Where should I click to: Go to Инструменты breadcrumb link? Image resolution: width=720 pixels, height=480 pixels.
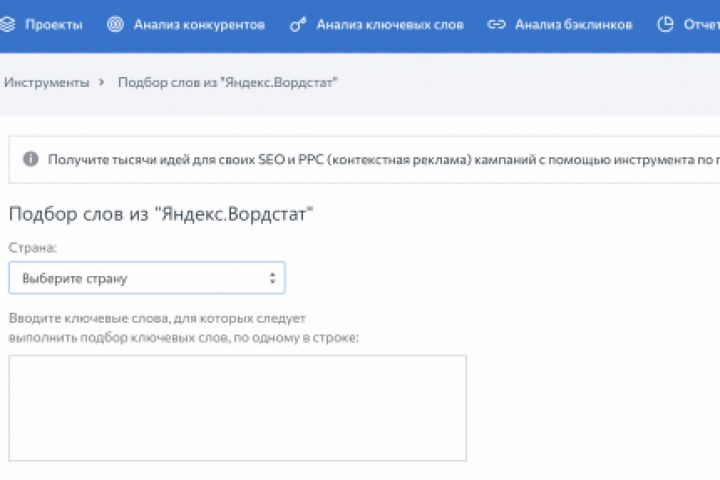pos(46,83)
